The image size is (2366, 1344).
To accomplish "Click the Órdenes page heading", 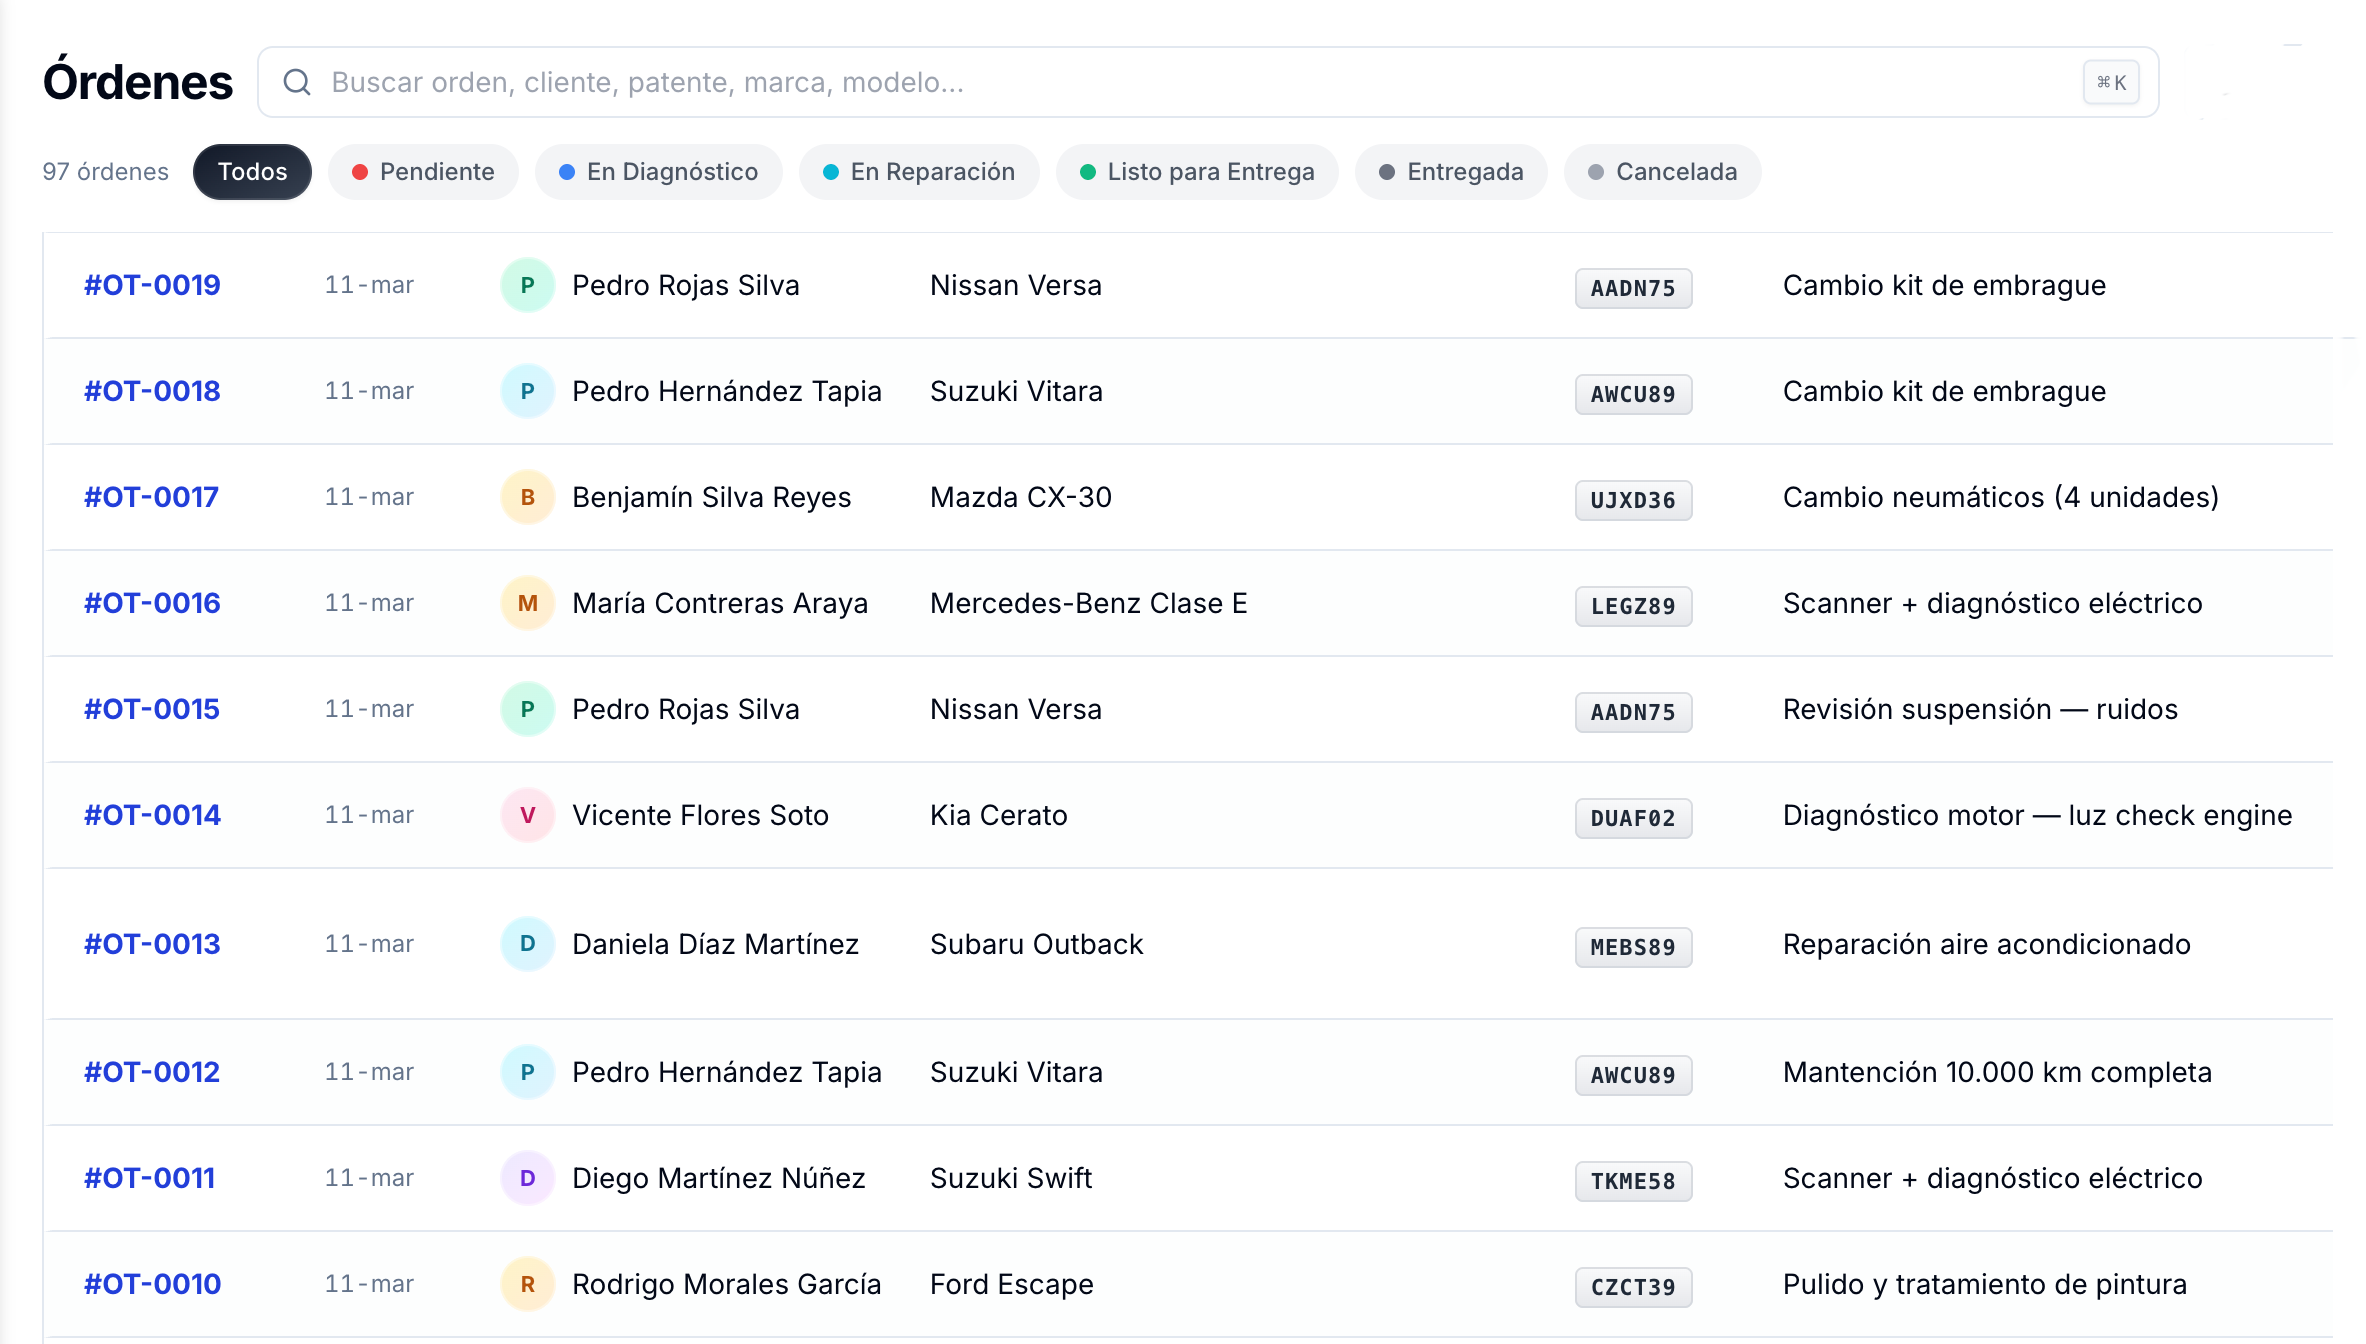I will click(x=138, y=82).
